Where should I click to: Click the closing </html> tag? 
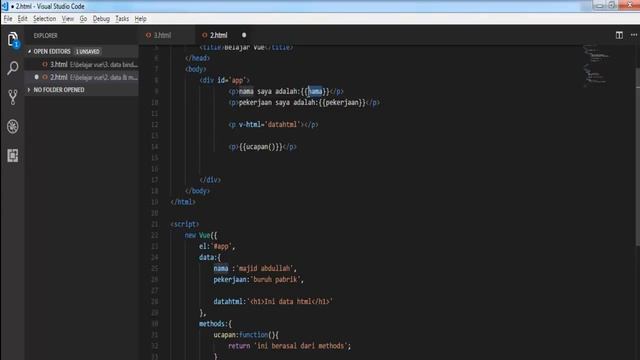(183, 202)
